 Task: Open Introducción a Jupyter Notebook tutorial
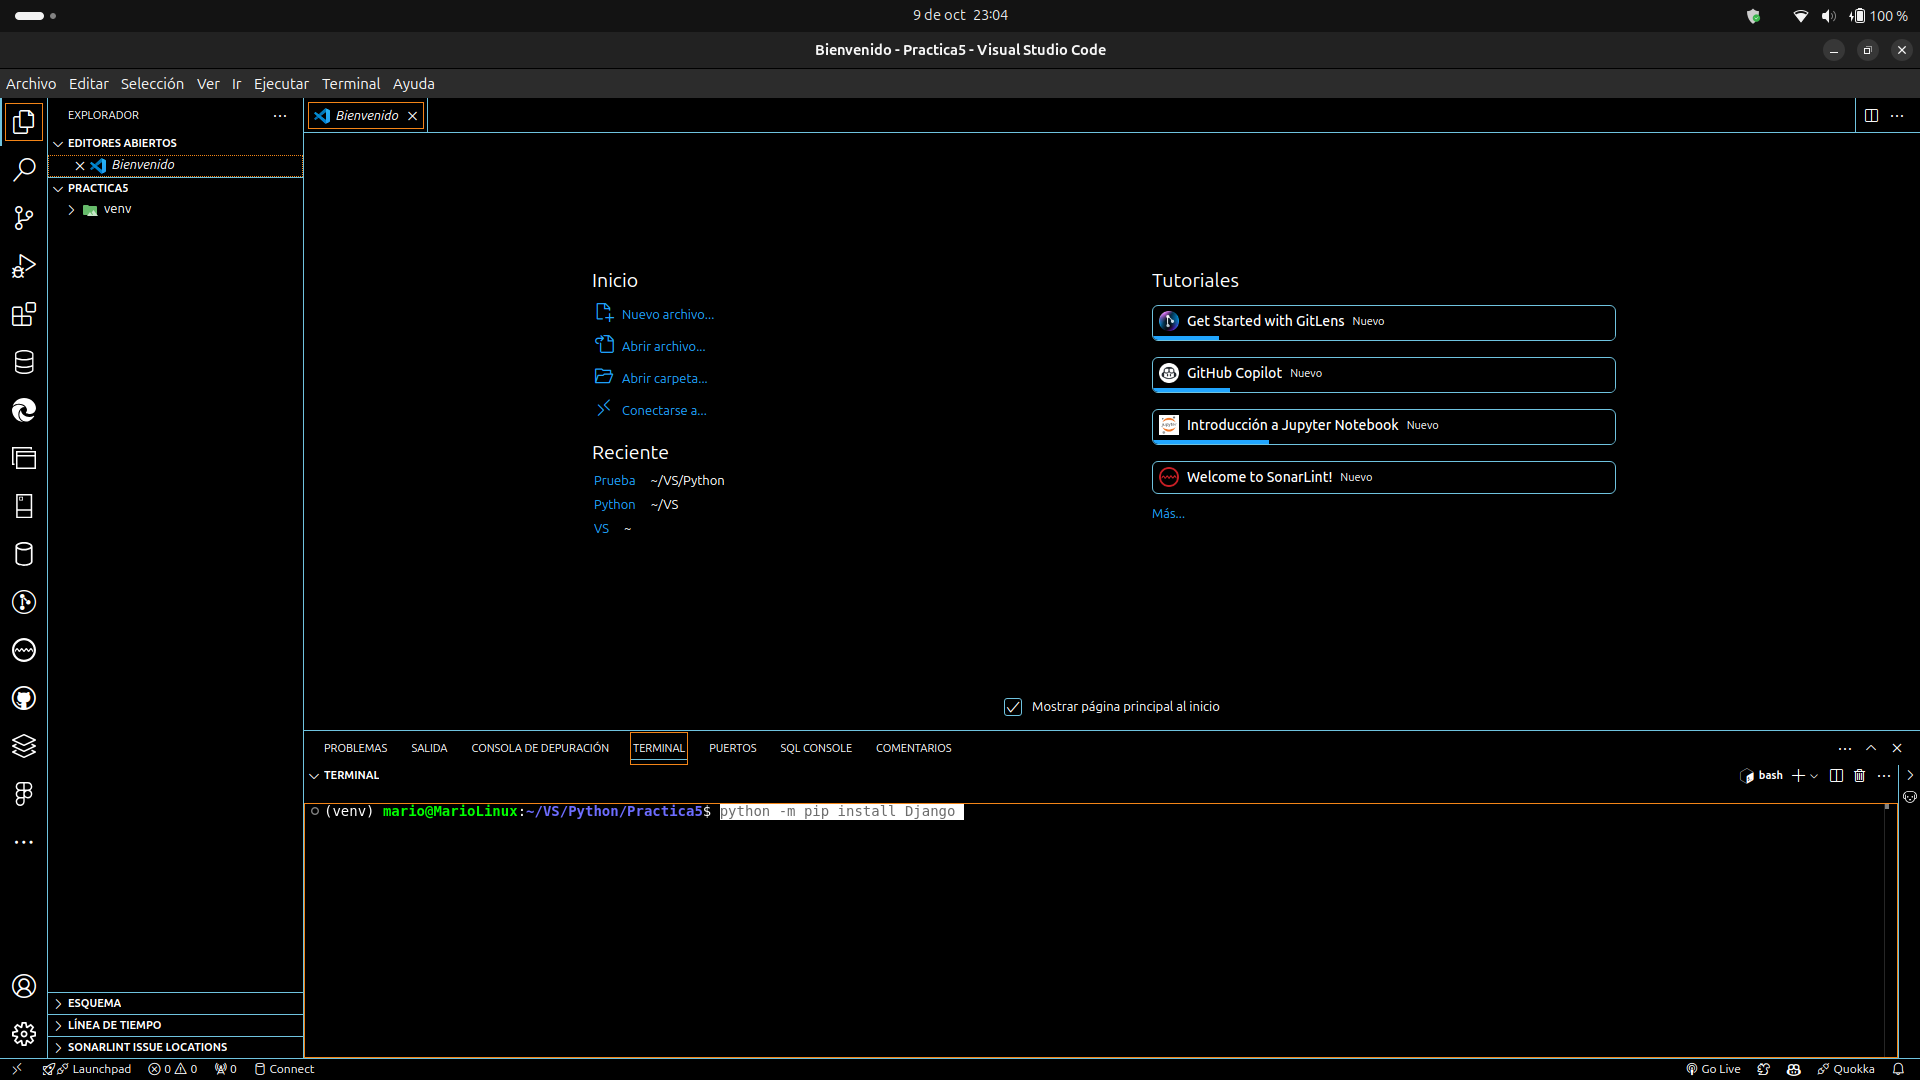pos(1383,426)
